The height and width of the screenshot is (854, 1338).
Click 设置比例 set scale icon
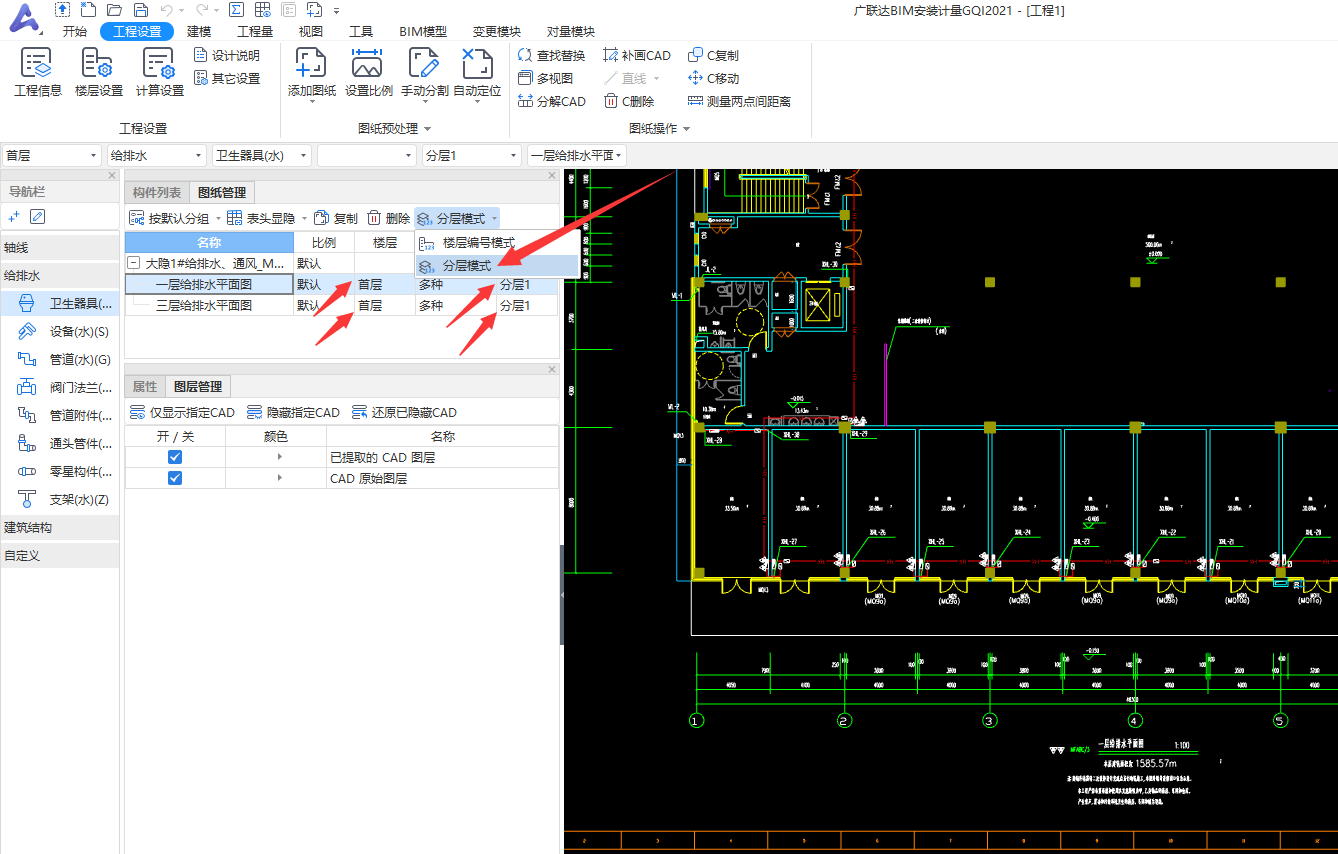click(368, 72)
